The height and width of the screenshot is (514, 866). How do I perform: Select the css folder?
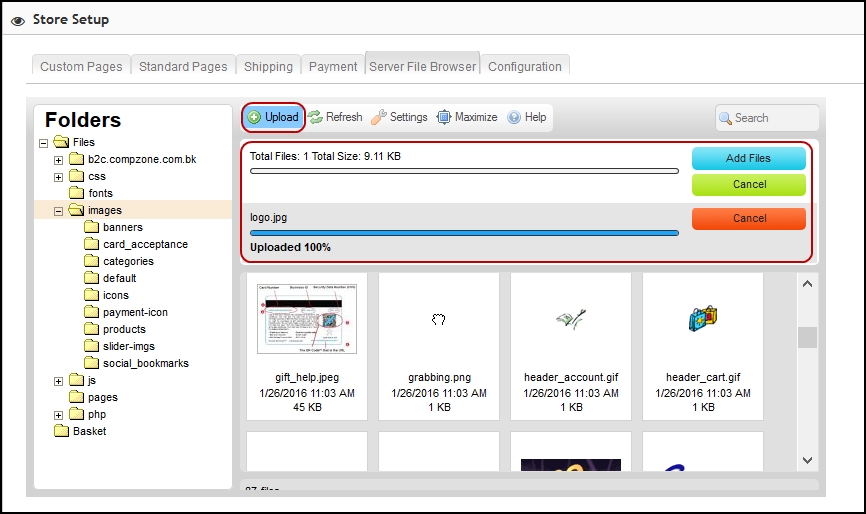(97, 177)
